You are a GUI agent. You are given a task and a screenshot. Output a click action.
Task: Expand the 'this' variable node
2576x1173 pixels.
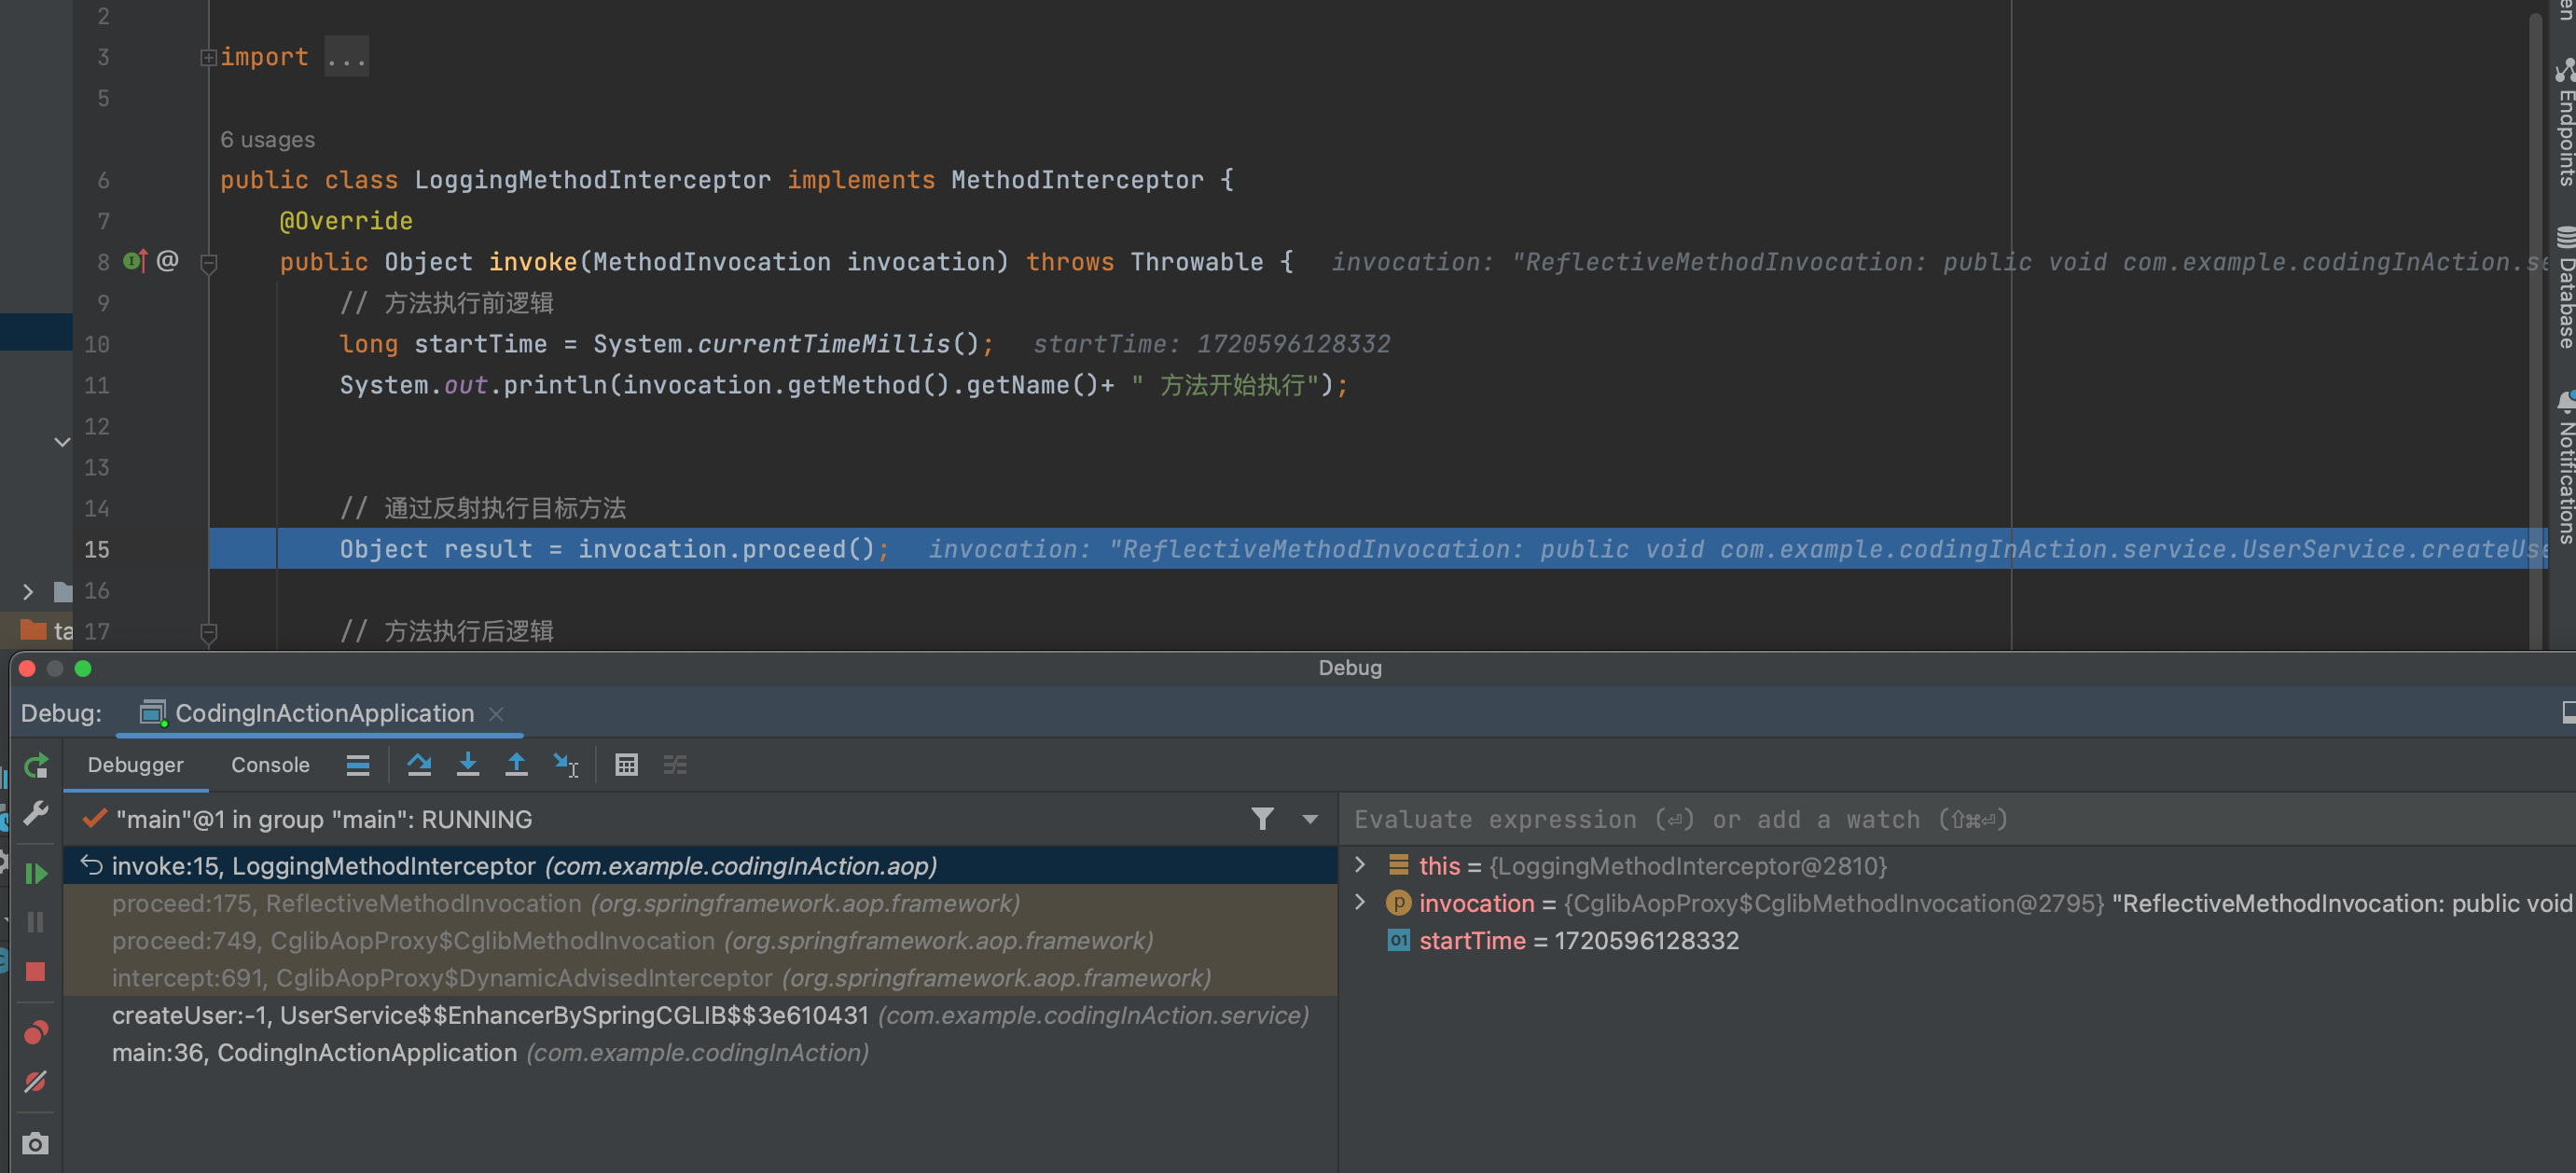[1360, 865]
